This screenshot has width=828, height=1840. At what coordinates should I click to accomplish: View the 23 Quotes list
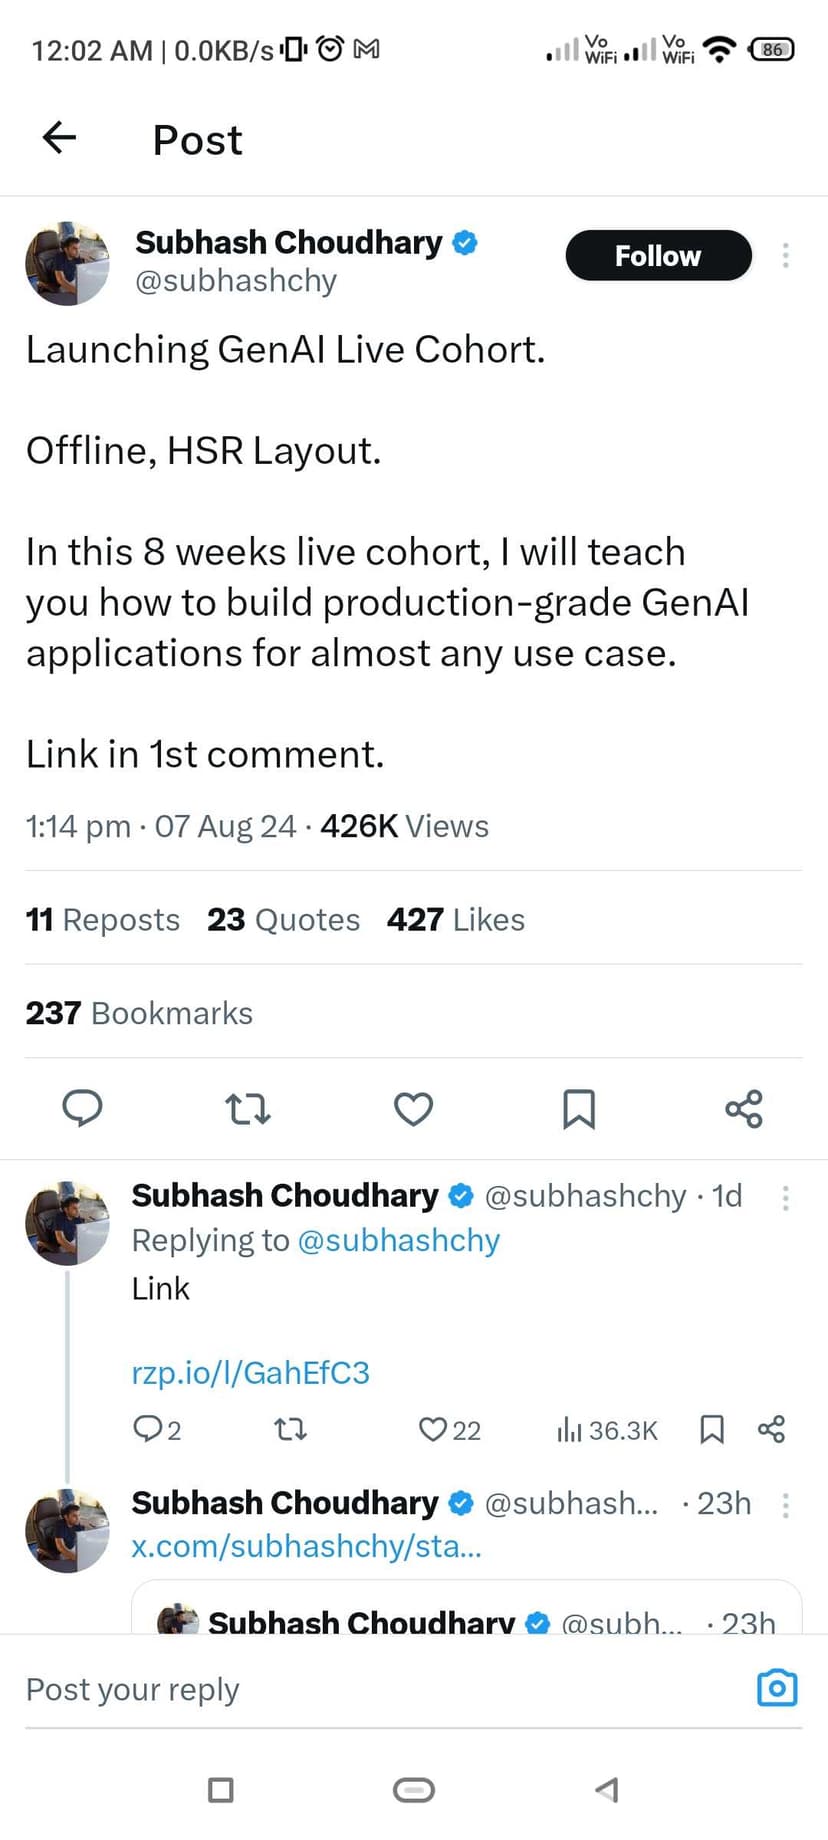[283, 919]
